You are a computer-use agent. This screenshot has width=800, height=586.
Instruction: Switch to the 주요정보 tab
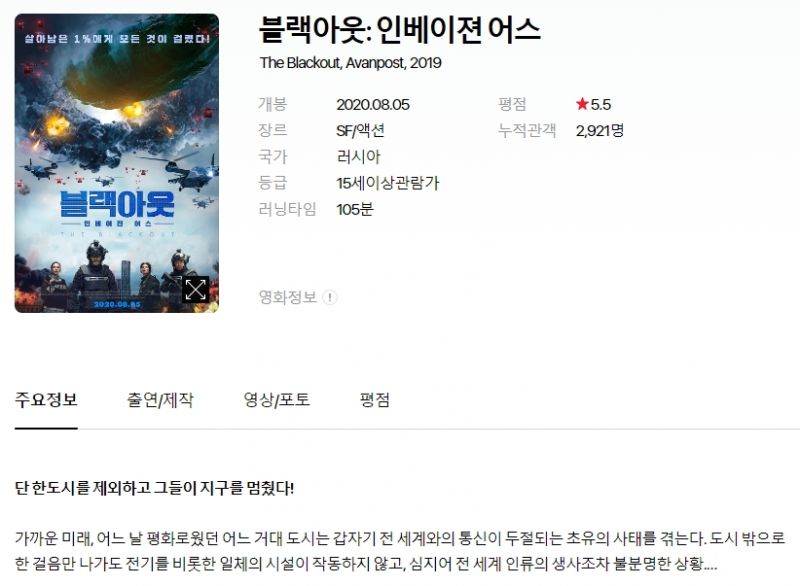tap(46, 399)
